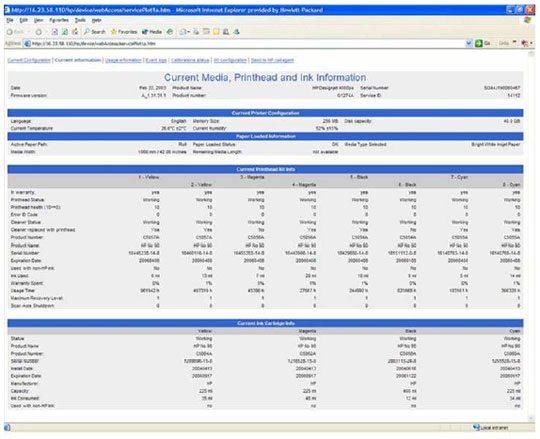The height and width of the screenshot is (439, 540).
Task: Click the 'Current Ink Cartridge Info' header
Action: pos(265,323)
